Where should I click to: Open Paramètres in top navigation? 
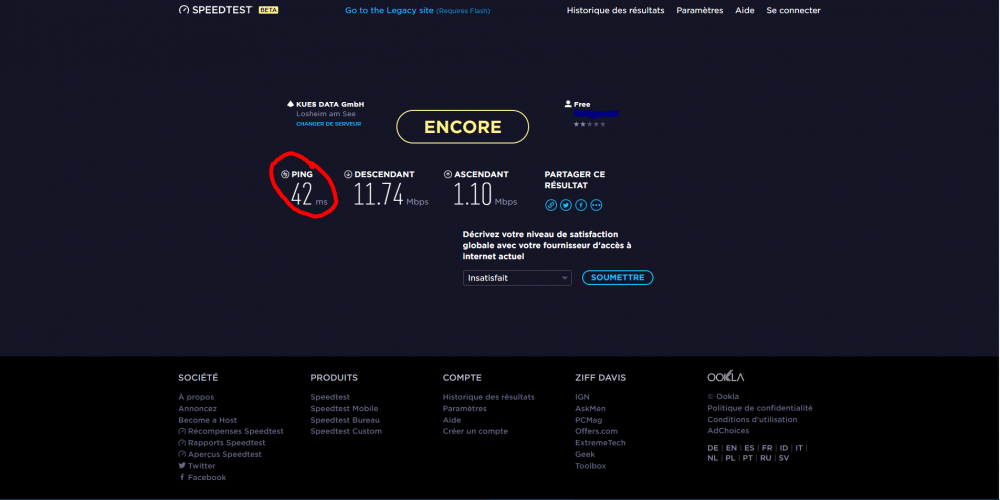point(700,10)
